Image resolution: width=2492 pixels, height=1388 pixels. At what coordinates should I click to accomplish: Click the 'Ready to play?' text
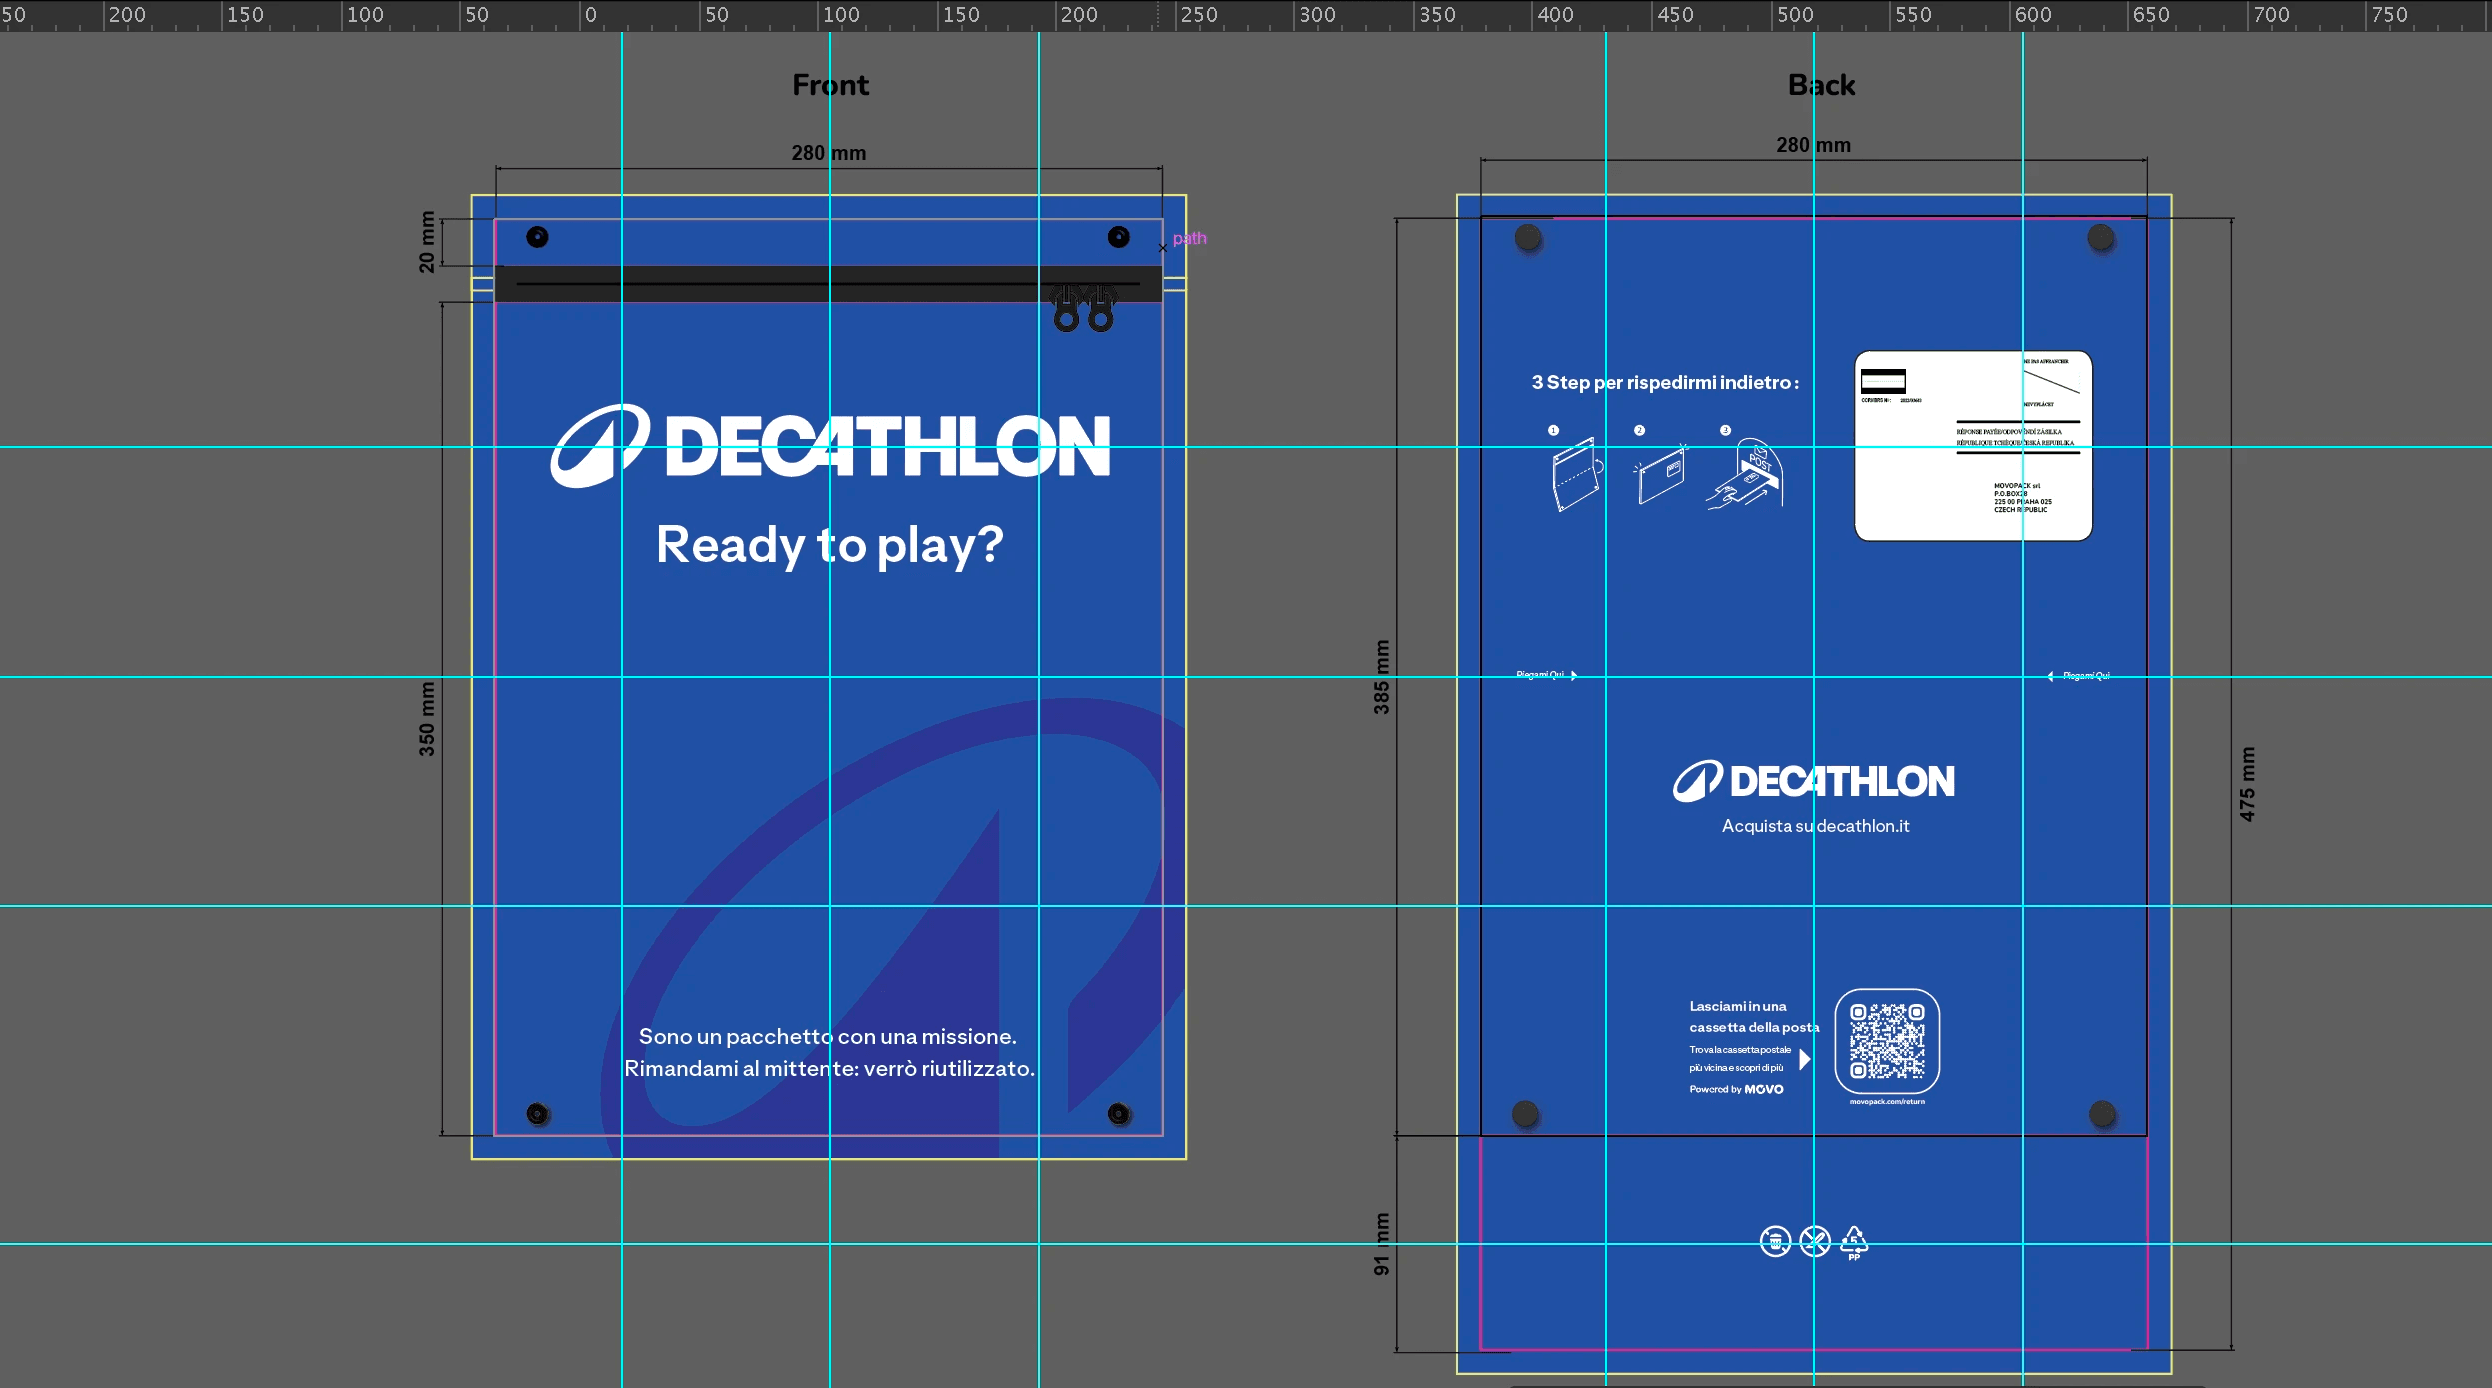click(830, 545)
